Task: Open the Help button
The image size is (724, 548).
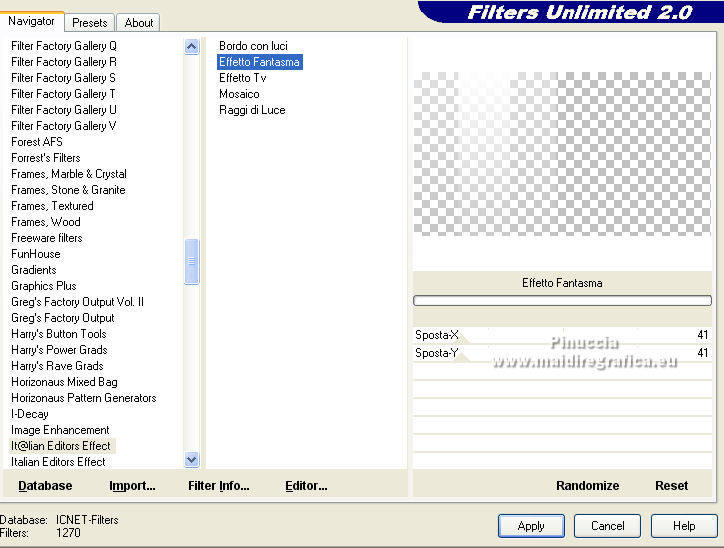Action: 684,526
